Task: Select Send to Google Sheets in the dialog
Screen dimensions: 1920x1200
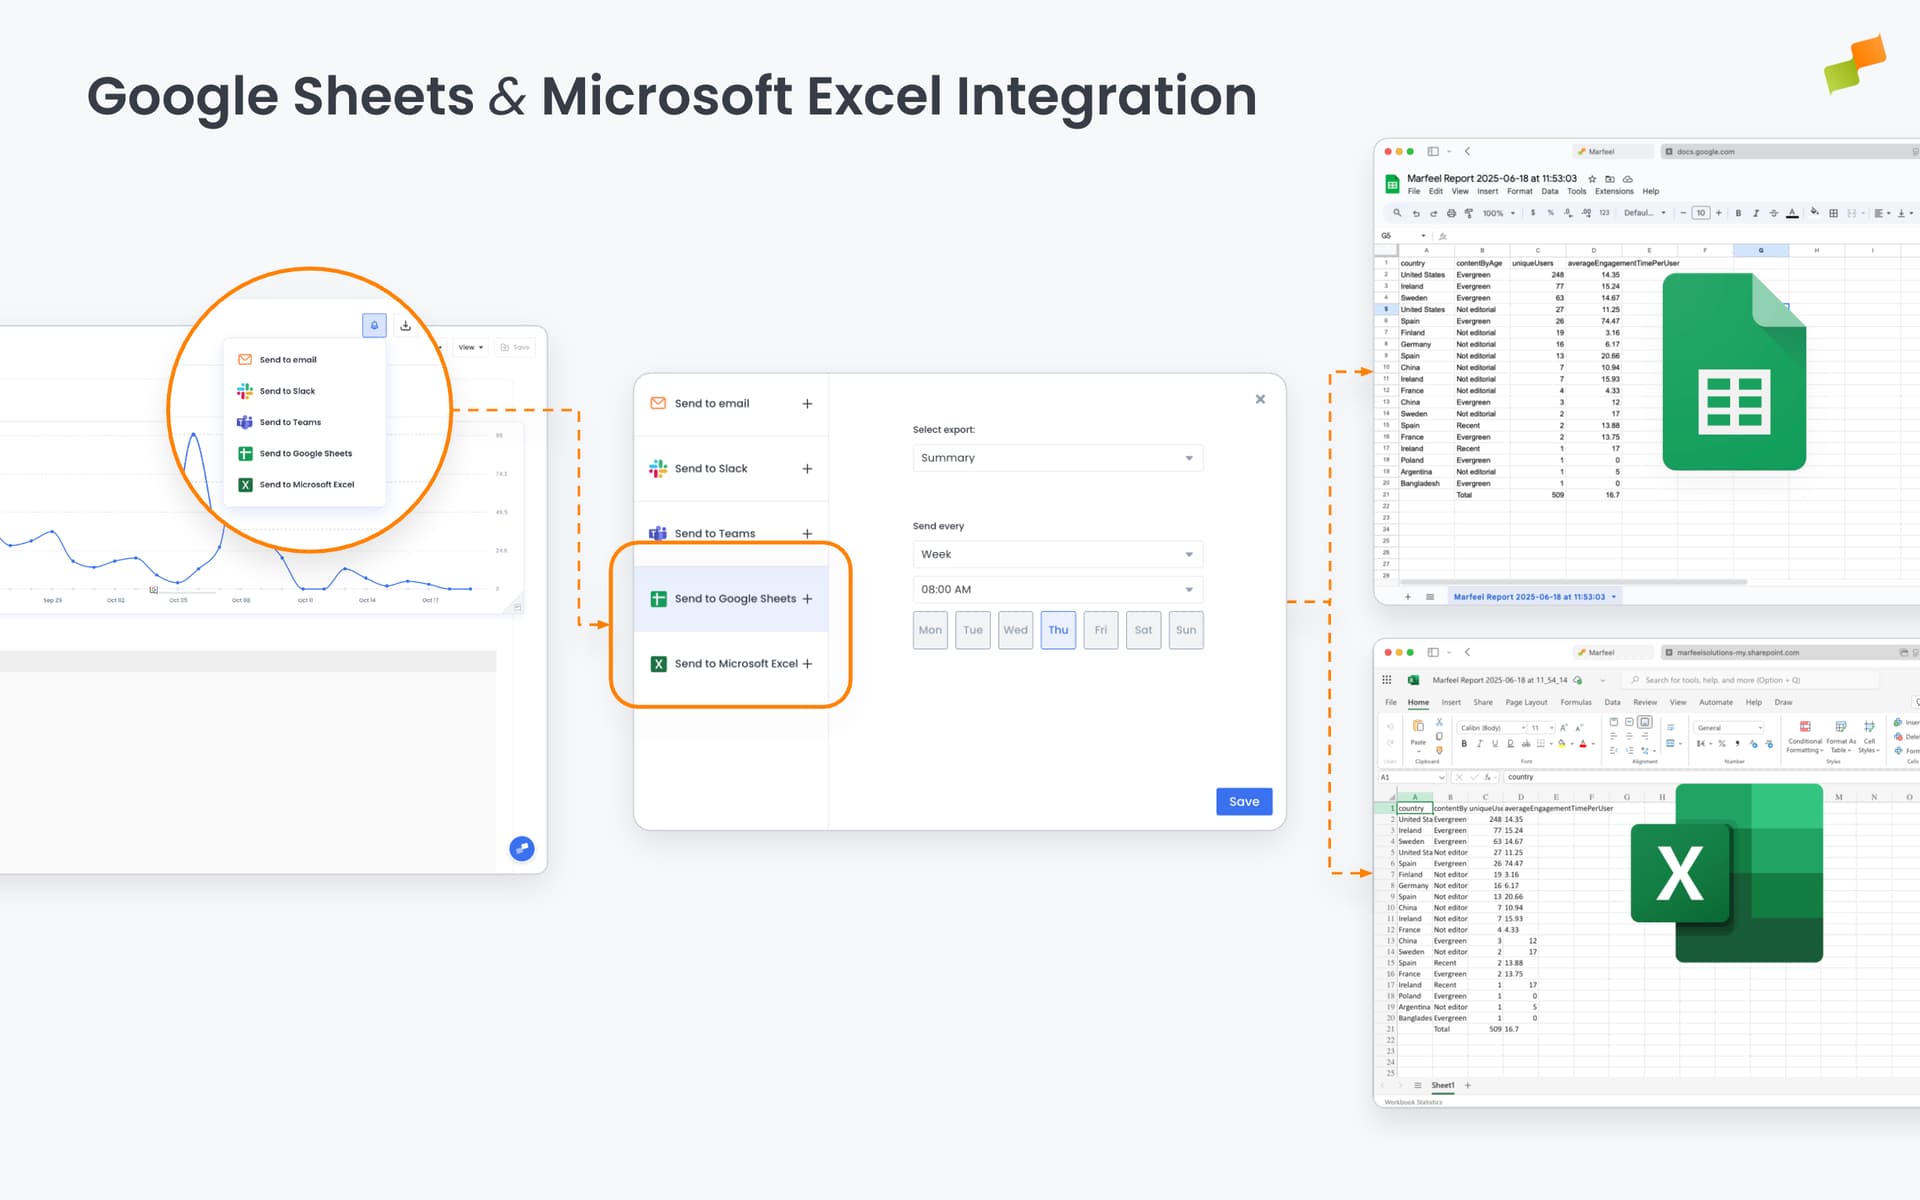Action: tap(731, 598)
